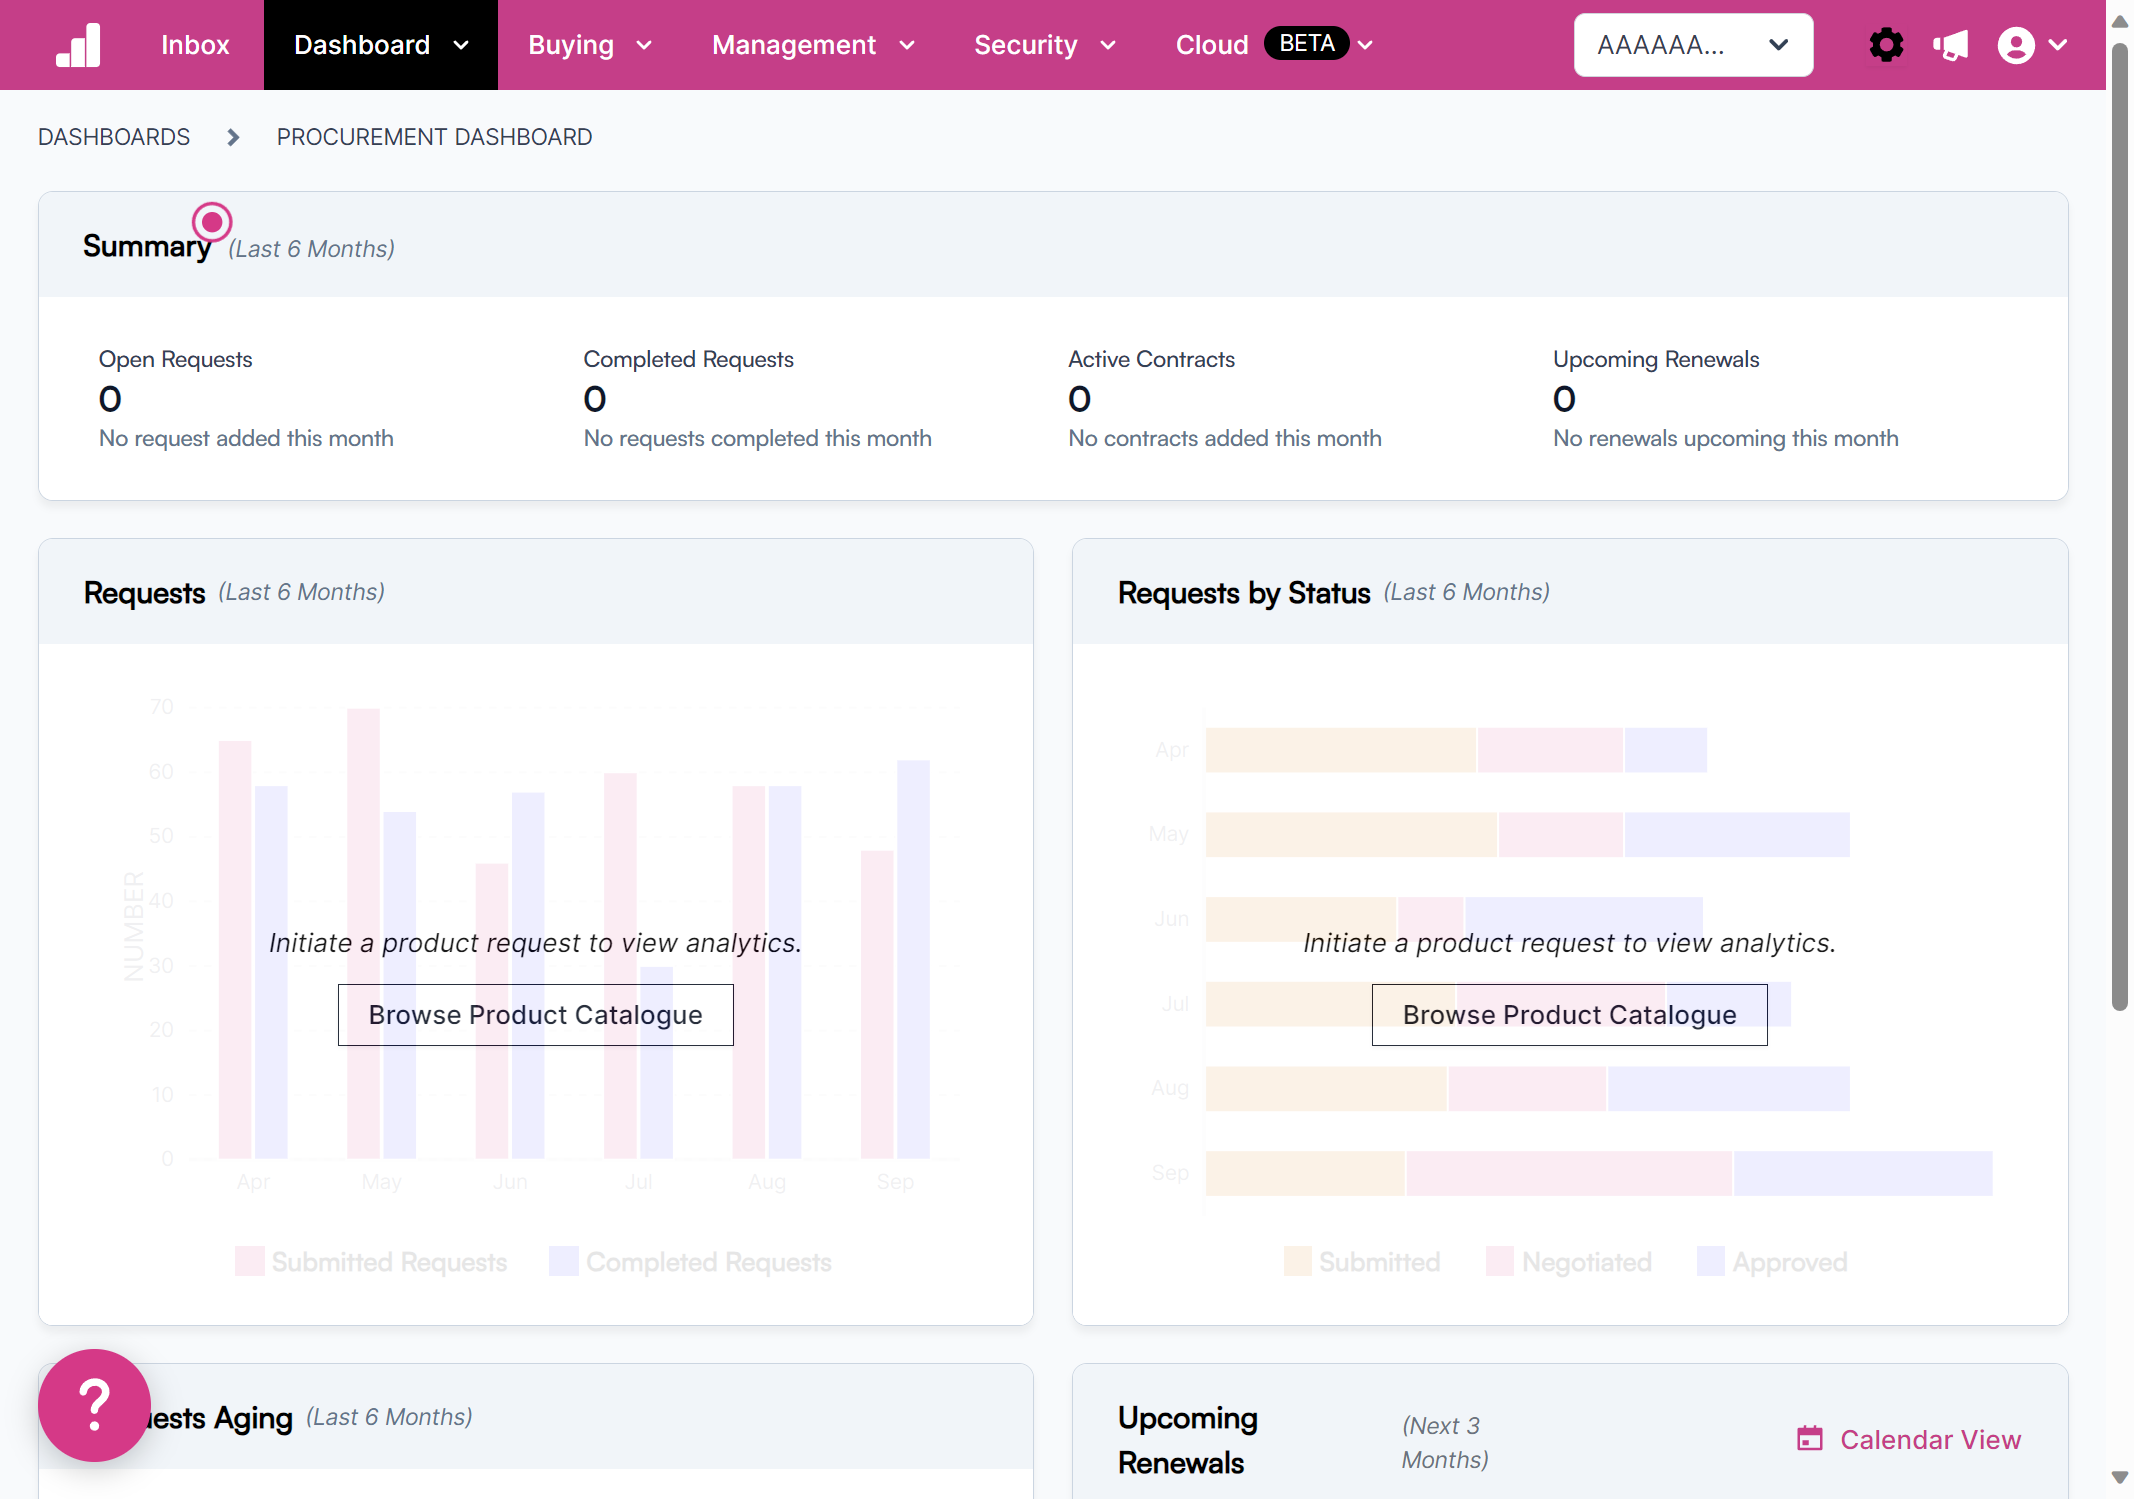Select the Inbox menu item
Image resolution: width=2134 pixels, height=1499 pixels.
click(x=195, y=44)
